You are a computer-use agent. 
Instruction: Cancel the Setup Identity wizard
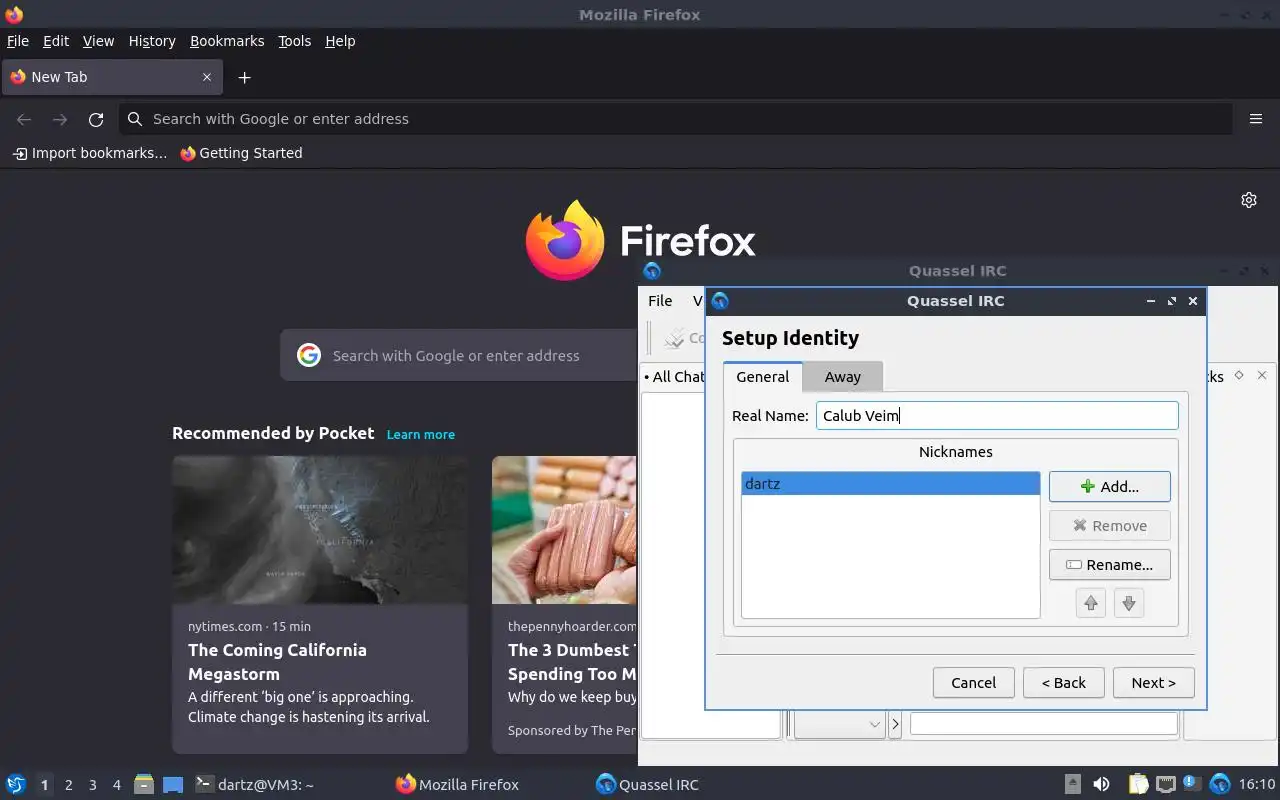tap(973, 683)
